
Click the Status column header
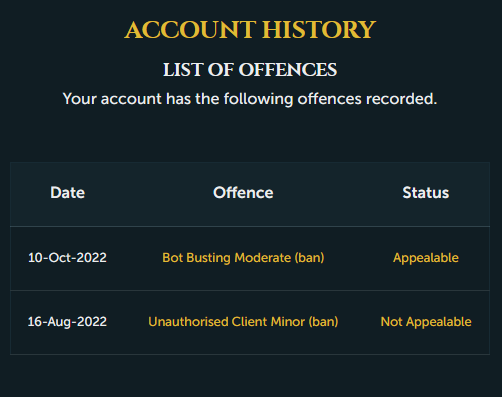pyautogui.click(x=426, y=193)
